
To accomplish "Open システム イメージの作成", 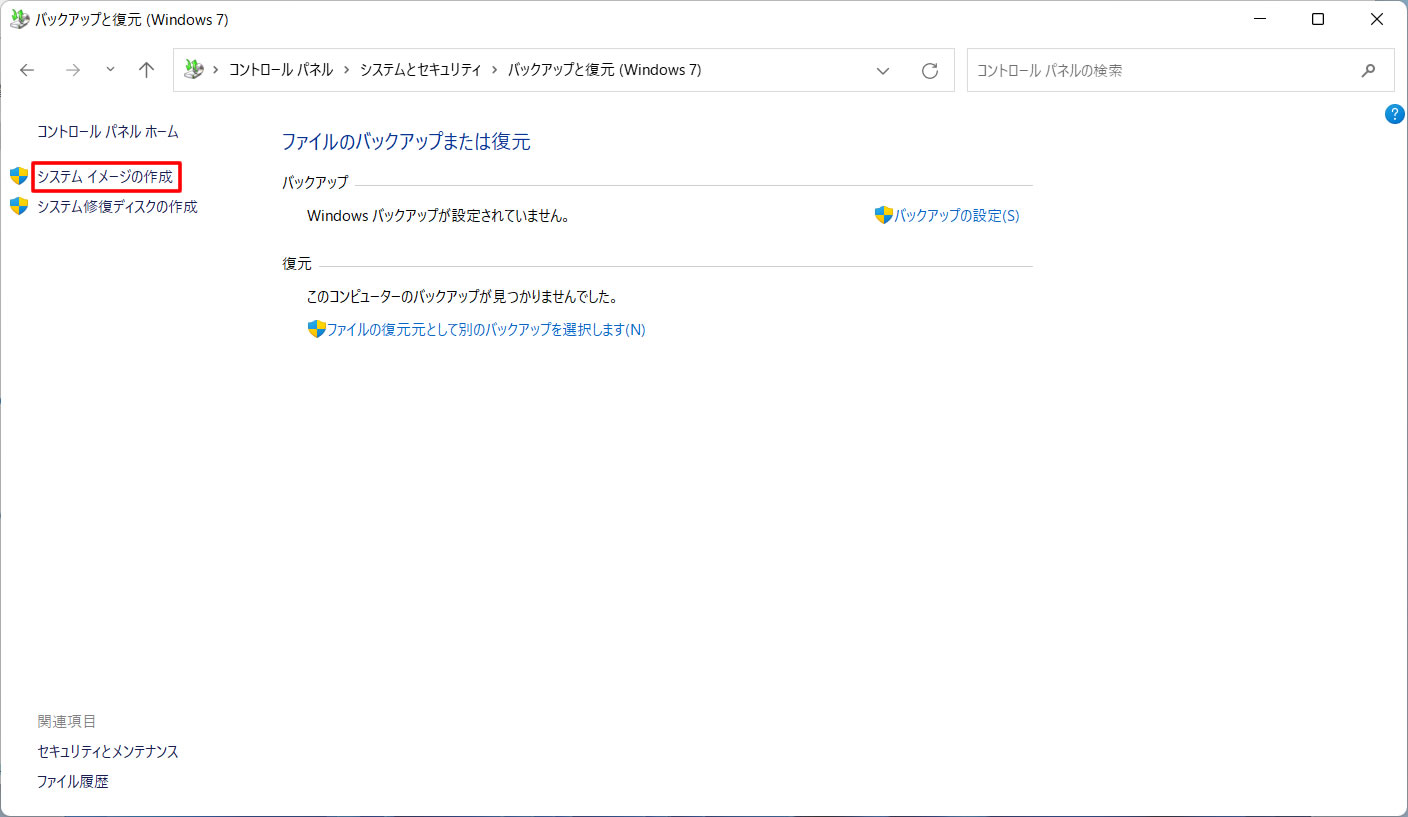I will pos(105,177).
